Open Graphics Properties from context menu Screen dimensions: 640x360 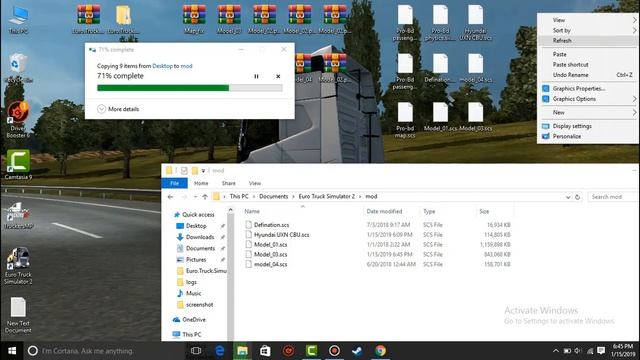(588, 89)
